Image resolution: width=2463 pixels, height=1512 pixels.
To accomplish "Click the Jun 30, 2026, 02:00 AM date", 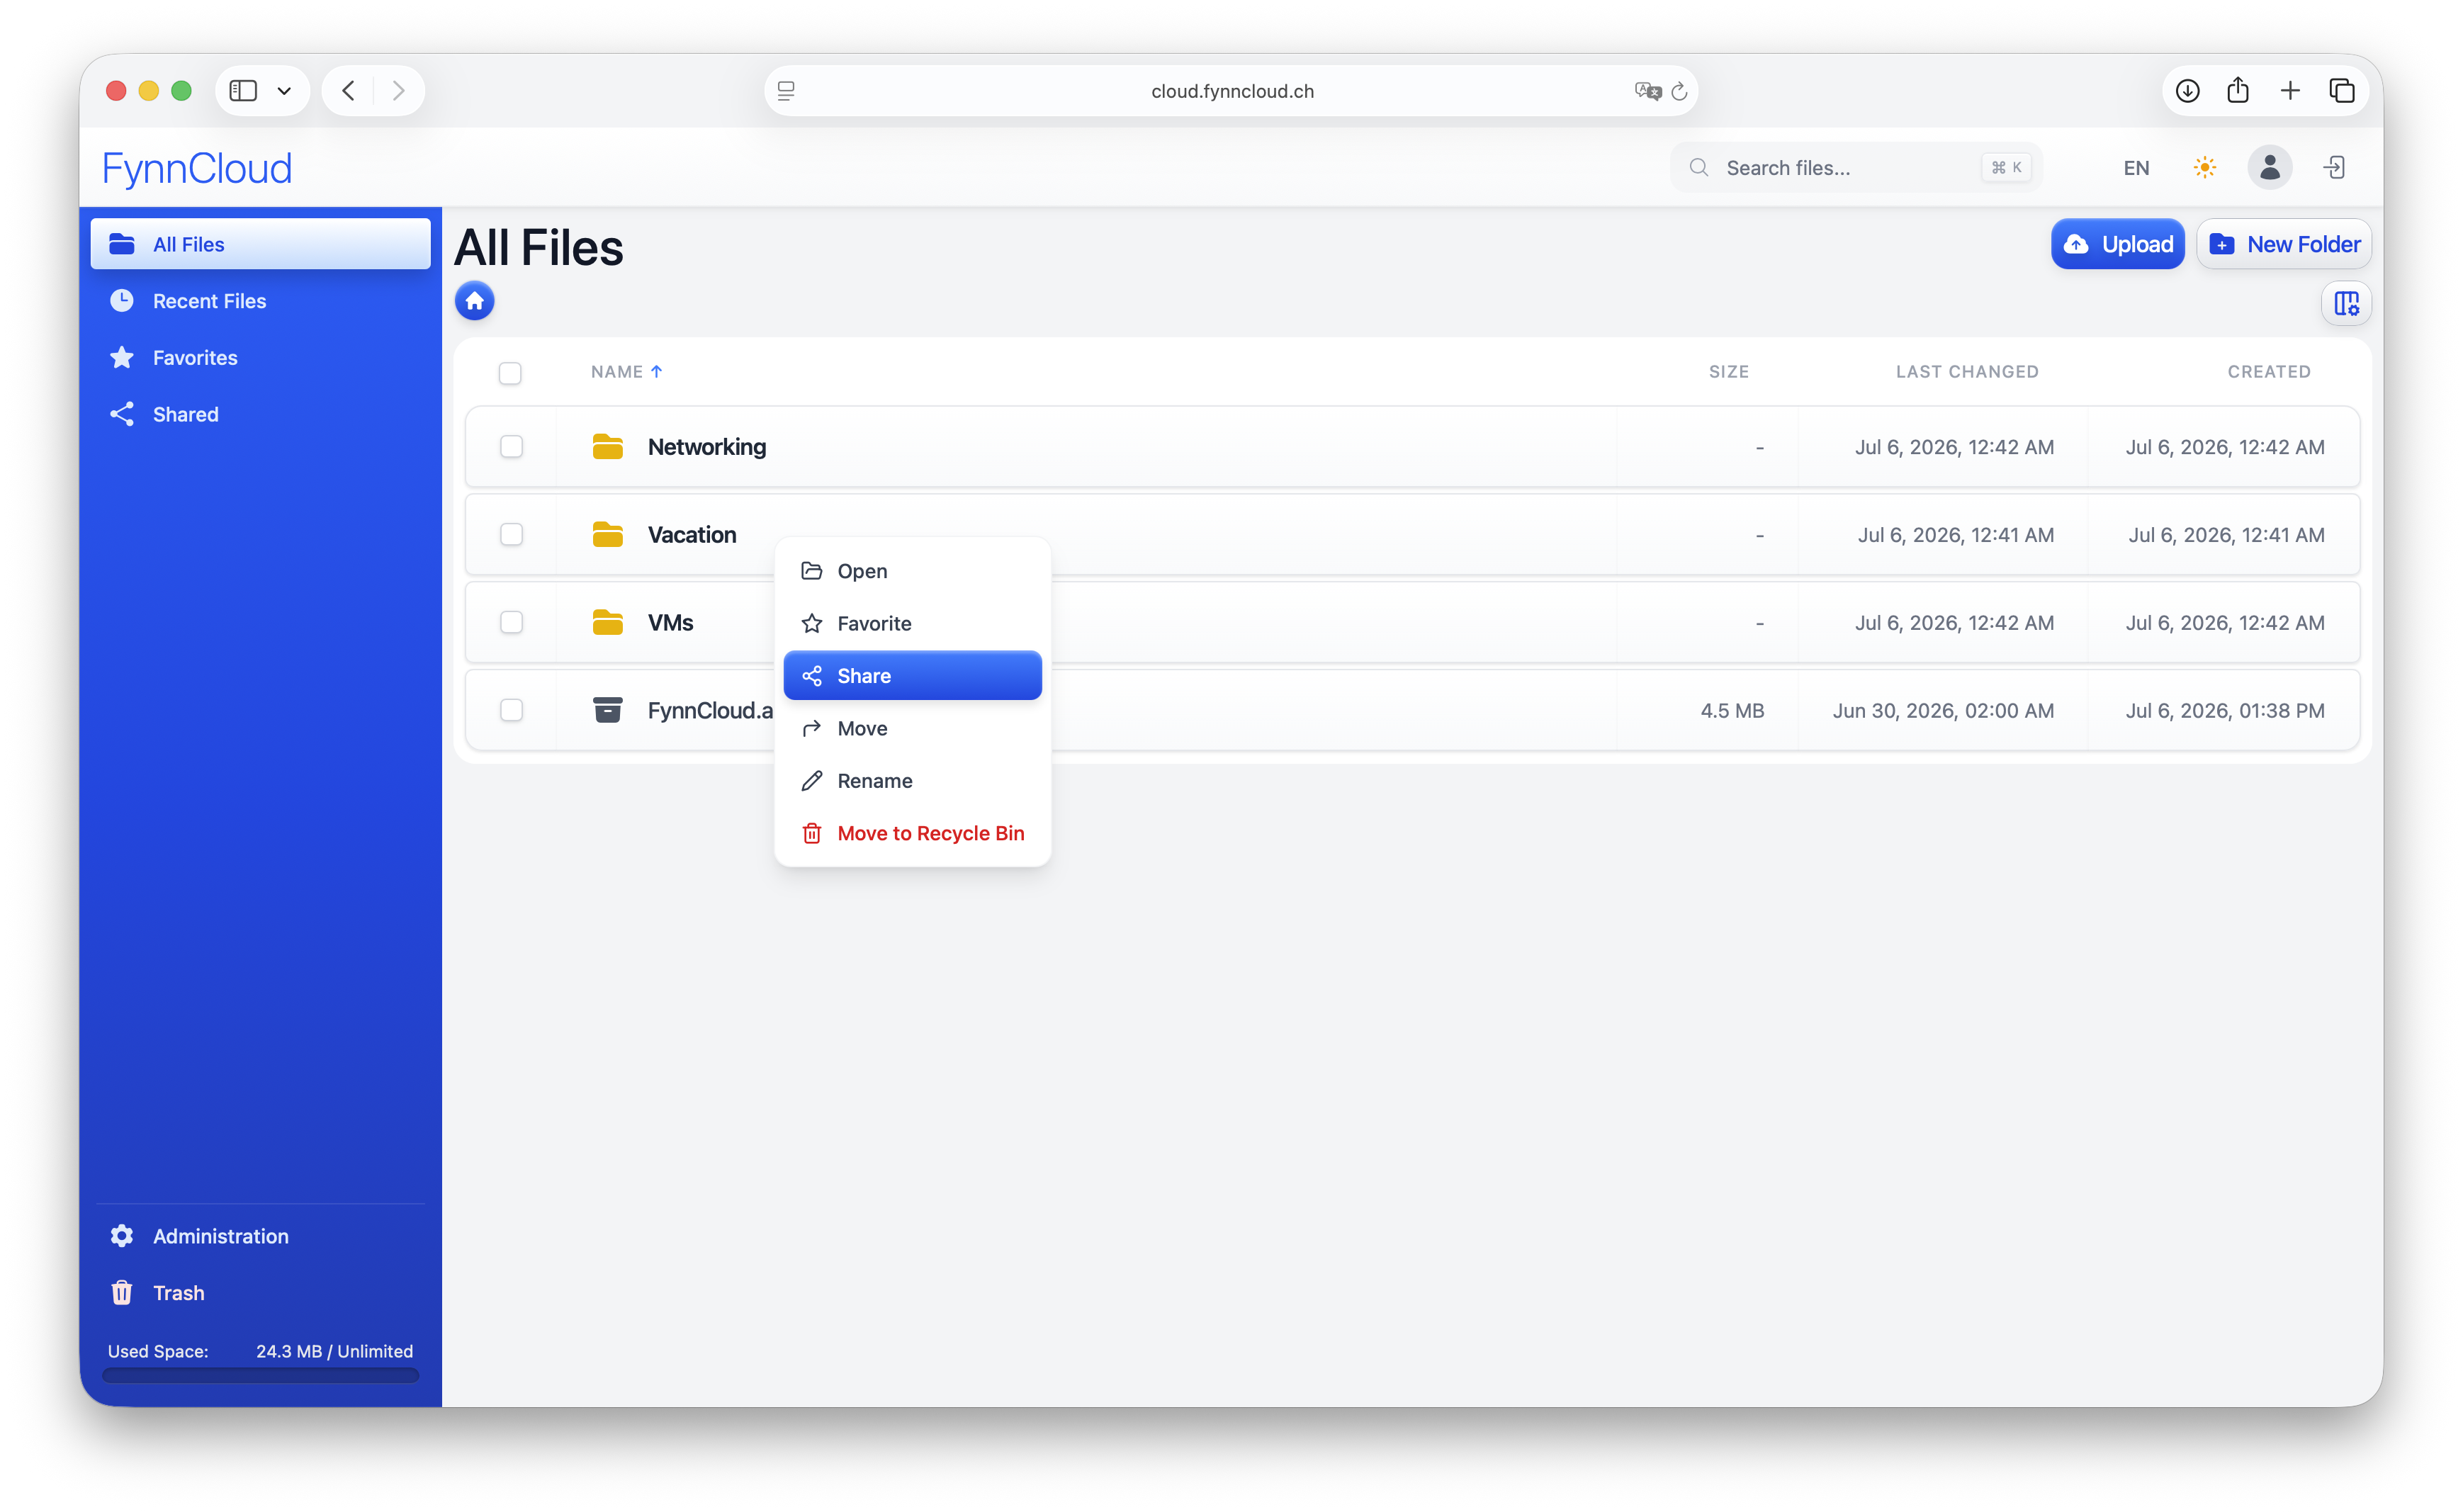I will (1942, 710).
